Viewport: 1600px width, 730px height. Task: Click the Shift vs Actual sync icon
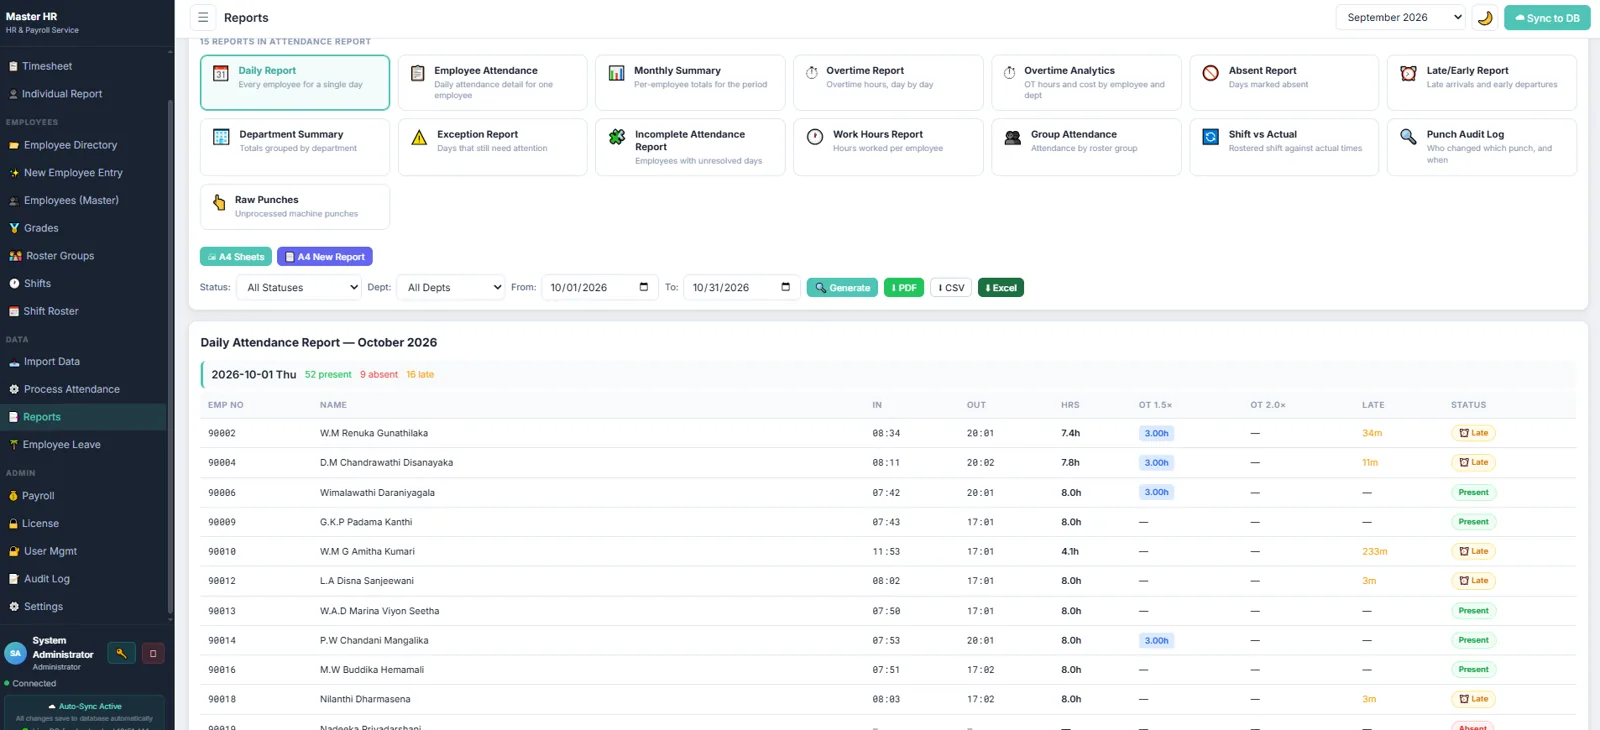1210,137
